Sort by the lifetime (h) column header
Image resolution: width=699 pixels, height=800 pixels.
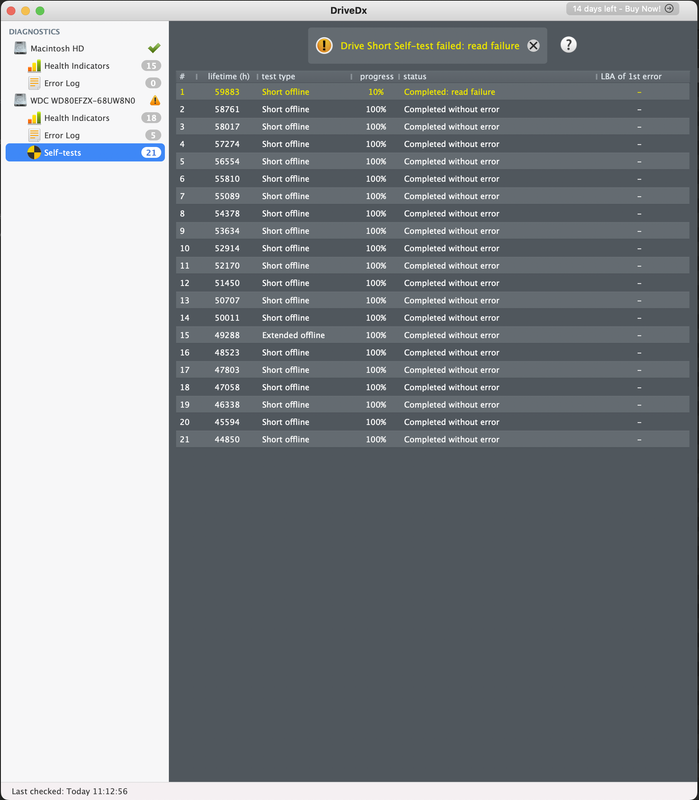[227, 77]
